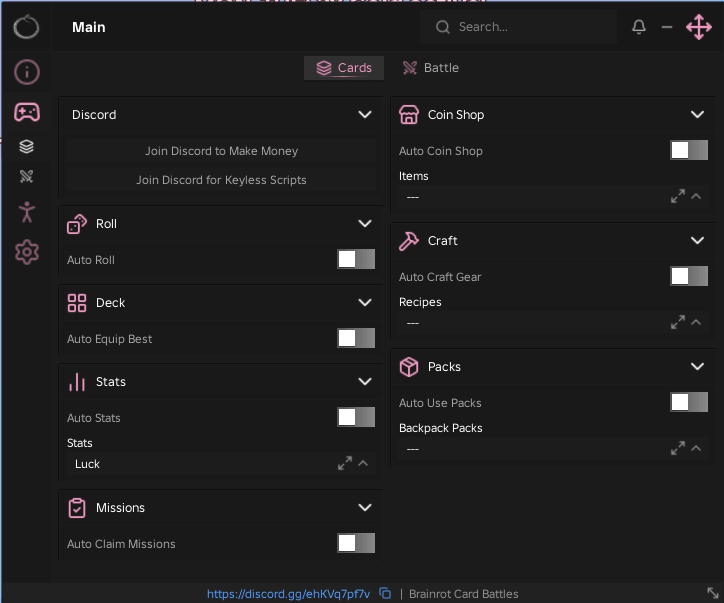Open the discord.gg invite link

click(x=288, y=594)
